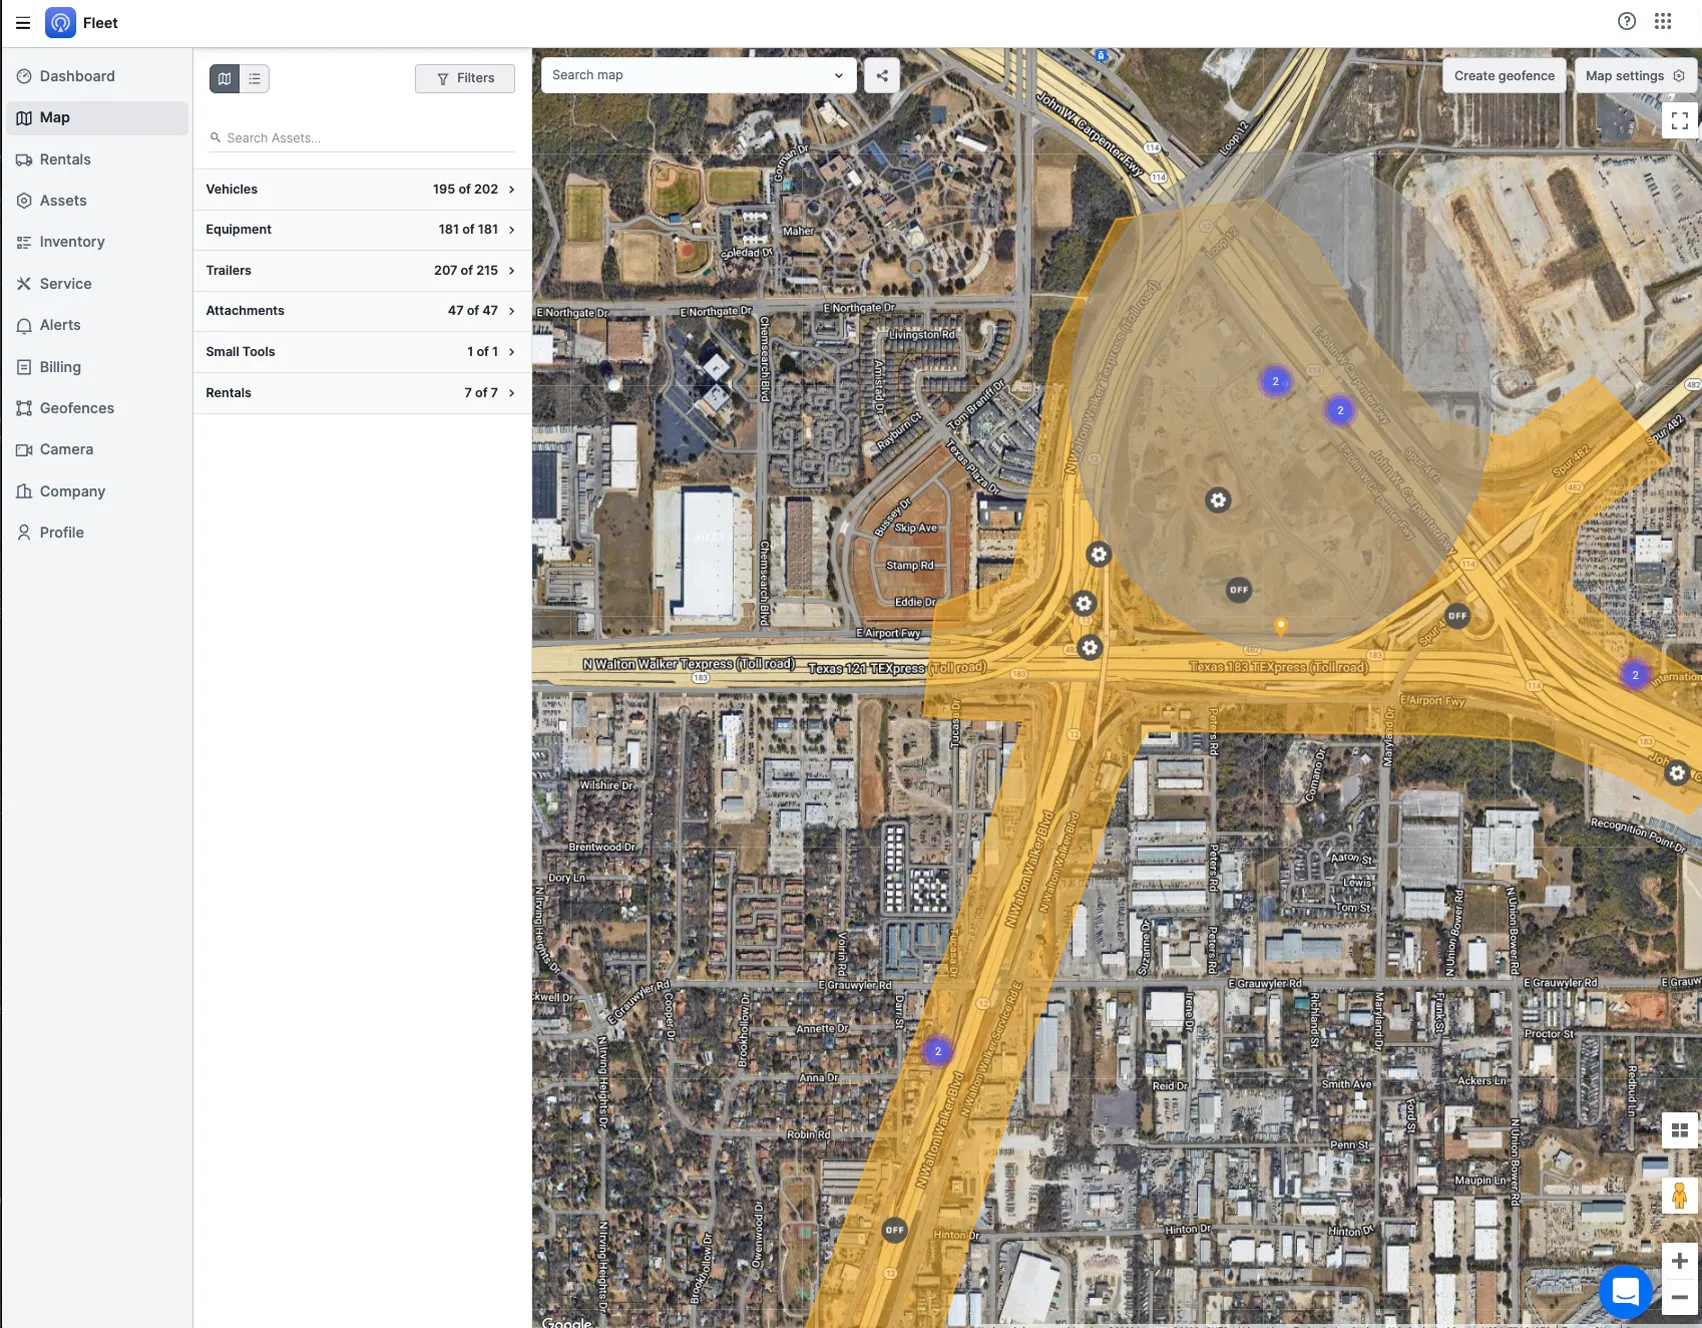Expand the Vehicles asset category
The width and height of the screenshot is (1702, 1328).
pyautogui.click(x=360, y=189)
